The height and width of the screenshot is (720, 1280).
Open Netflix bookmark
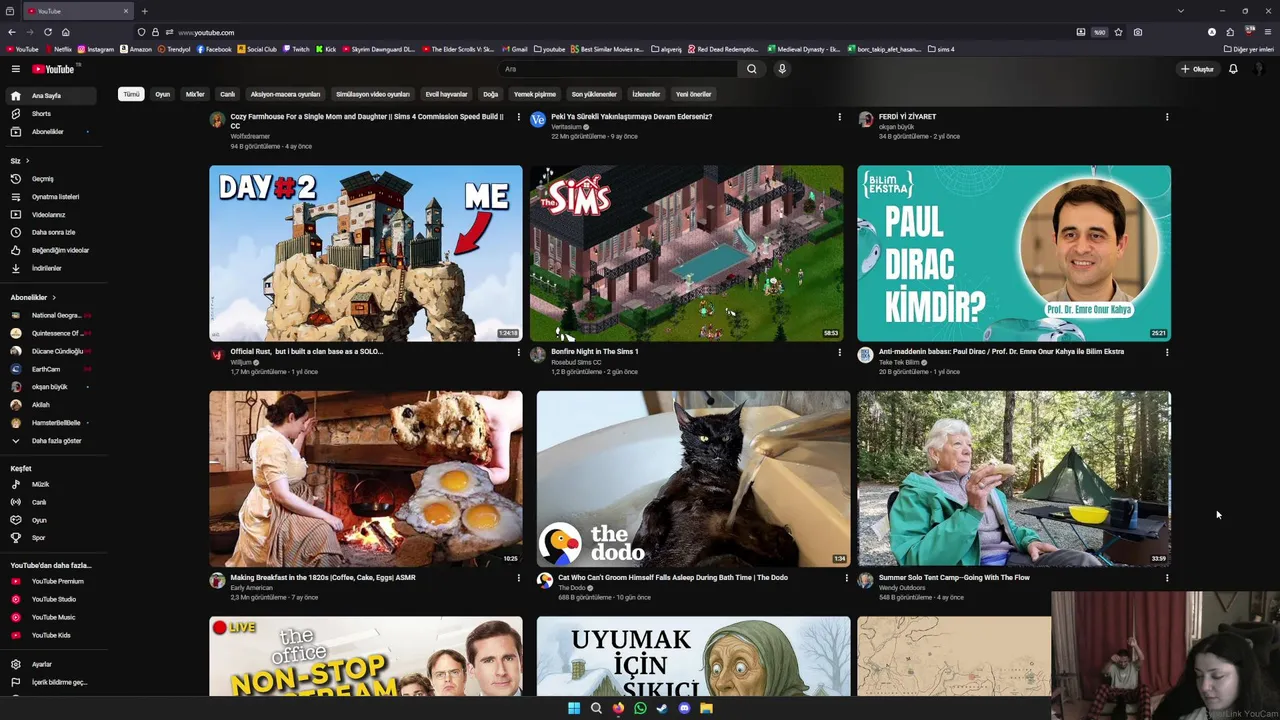[x=58, y=49]
